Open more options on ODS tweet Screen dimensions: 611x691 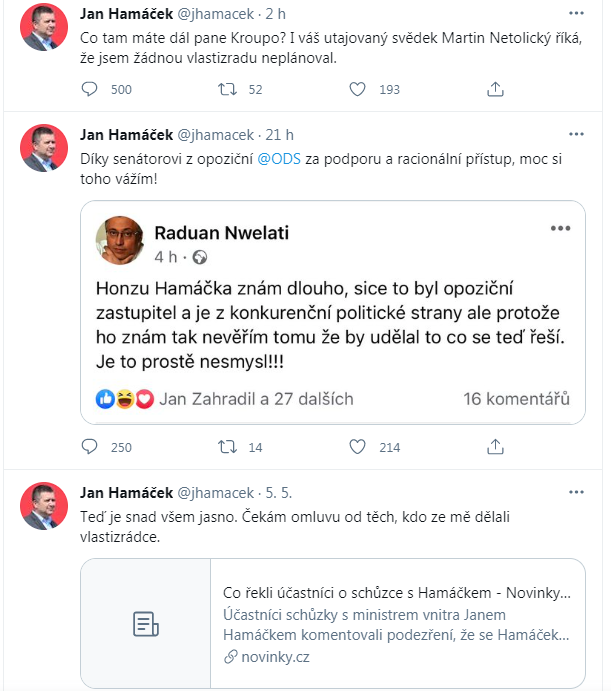pos(576,134)
